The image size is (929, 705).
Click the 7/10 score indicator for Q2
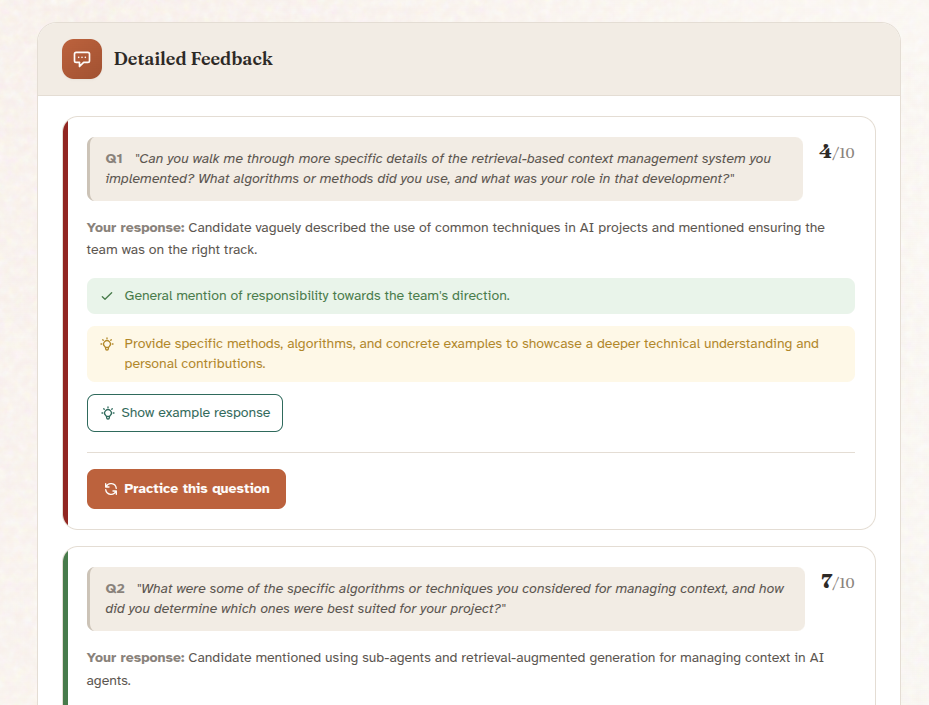836,582
